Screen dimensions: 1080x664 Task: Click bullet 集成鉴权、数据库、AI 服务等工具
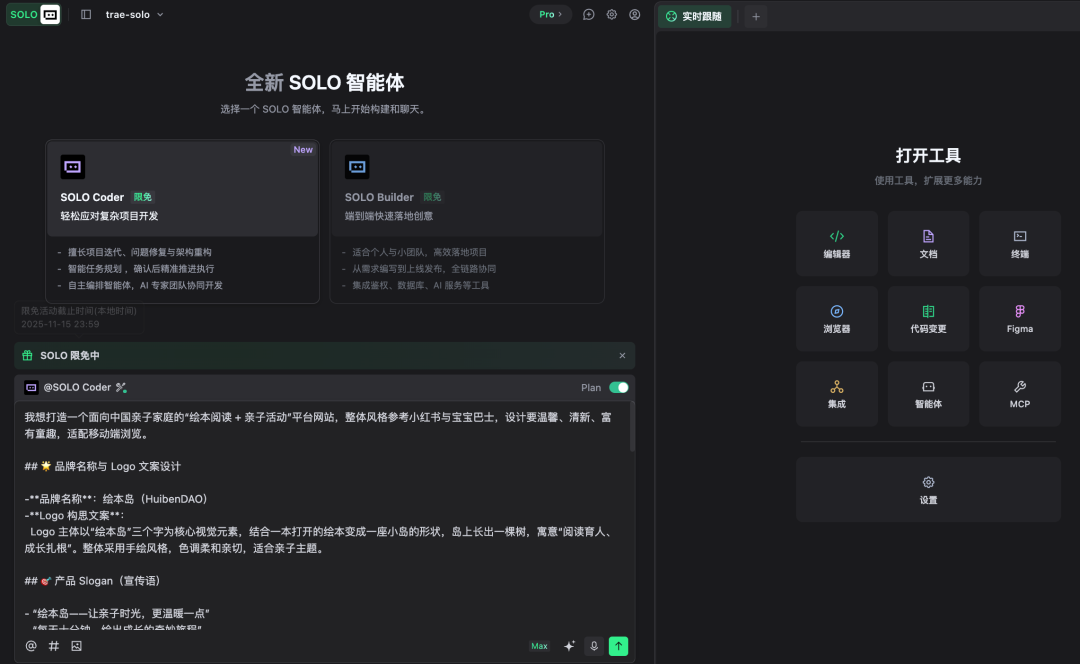tap(421, 285)
